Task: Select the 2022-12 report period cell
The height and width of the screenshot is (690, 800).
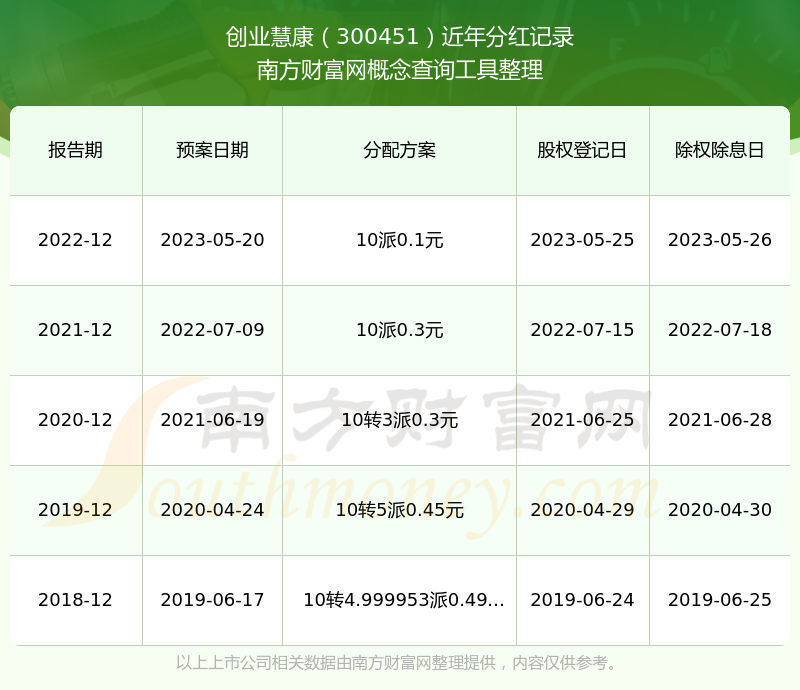Action: coord(76,240)
